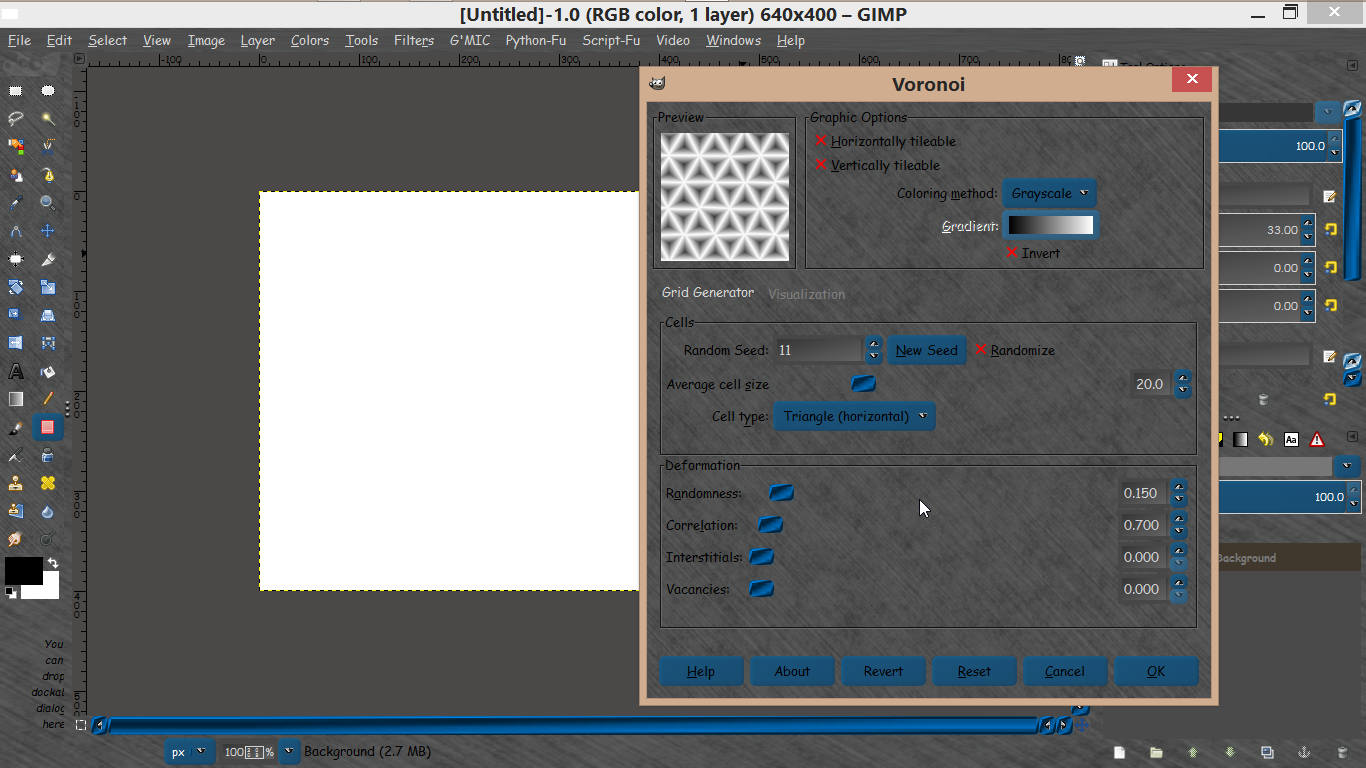The height and width of the screenshot is (768, 1366).
Task: Toggle Horizontally tileable option
Action: [x=886, y=141]
